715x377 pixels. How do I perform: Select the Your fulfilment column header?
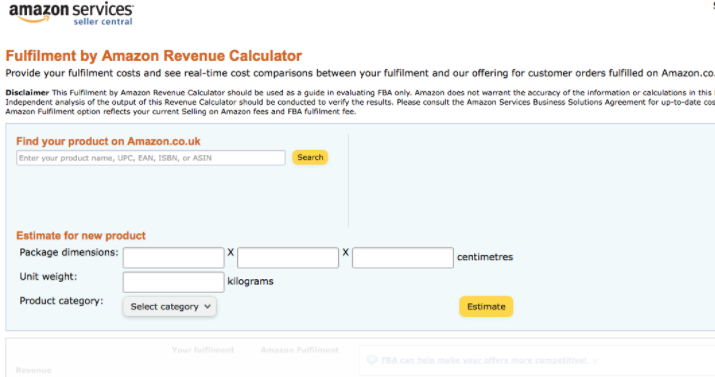203,350
